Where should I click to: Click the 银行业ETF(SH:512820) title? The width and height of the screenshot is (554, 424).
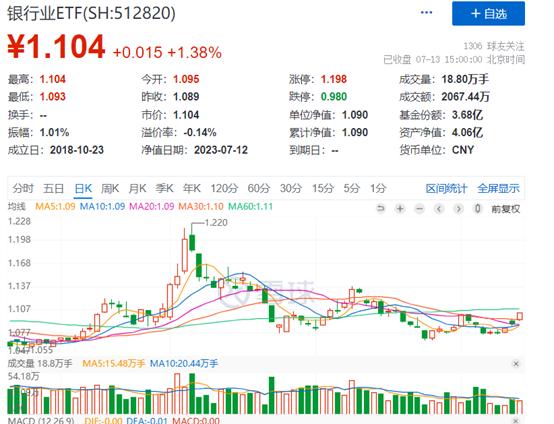[x=91, y=13]
